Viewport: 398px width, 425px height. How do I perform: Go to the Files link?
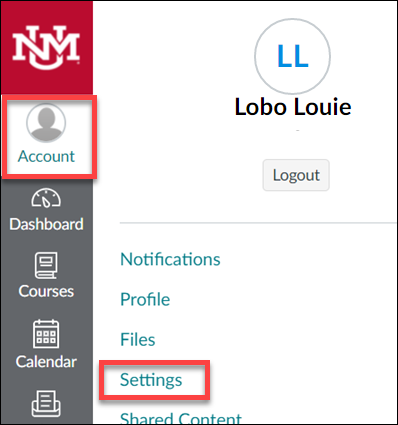pyautogui.click(x=138, y=340)
